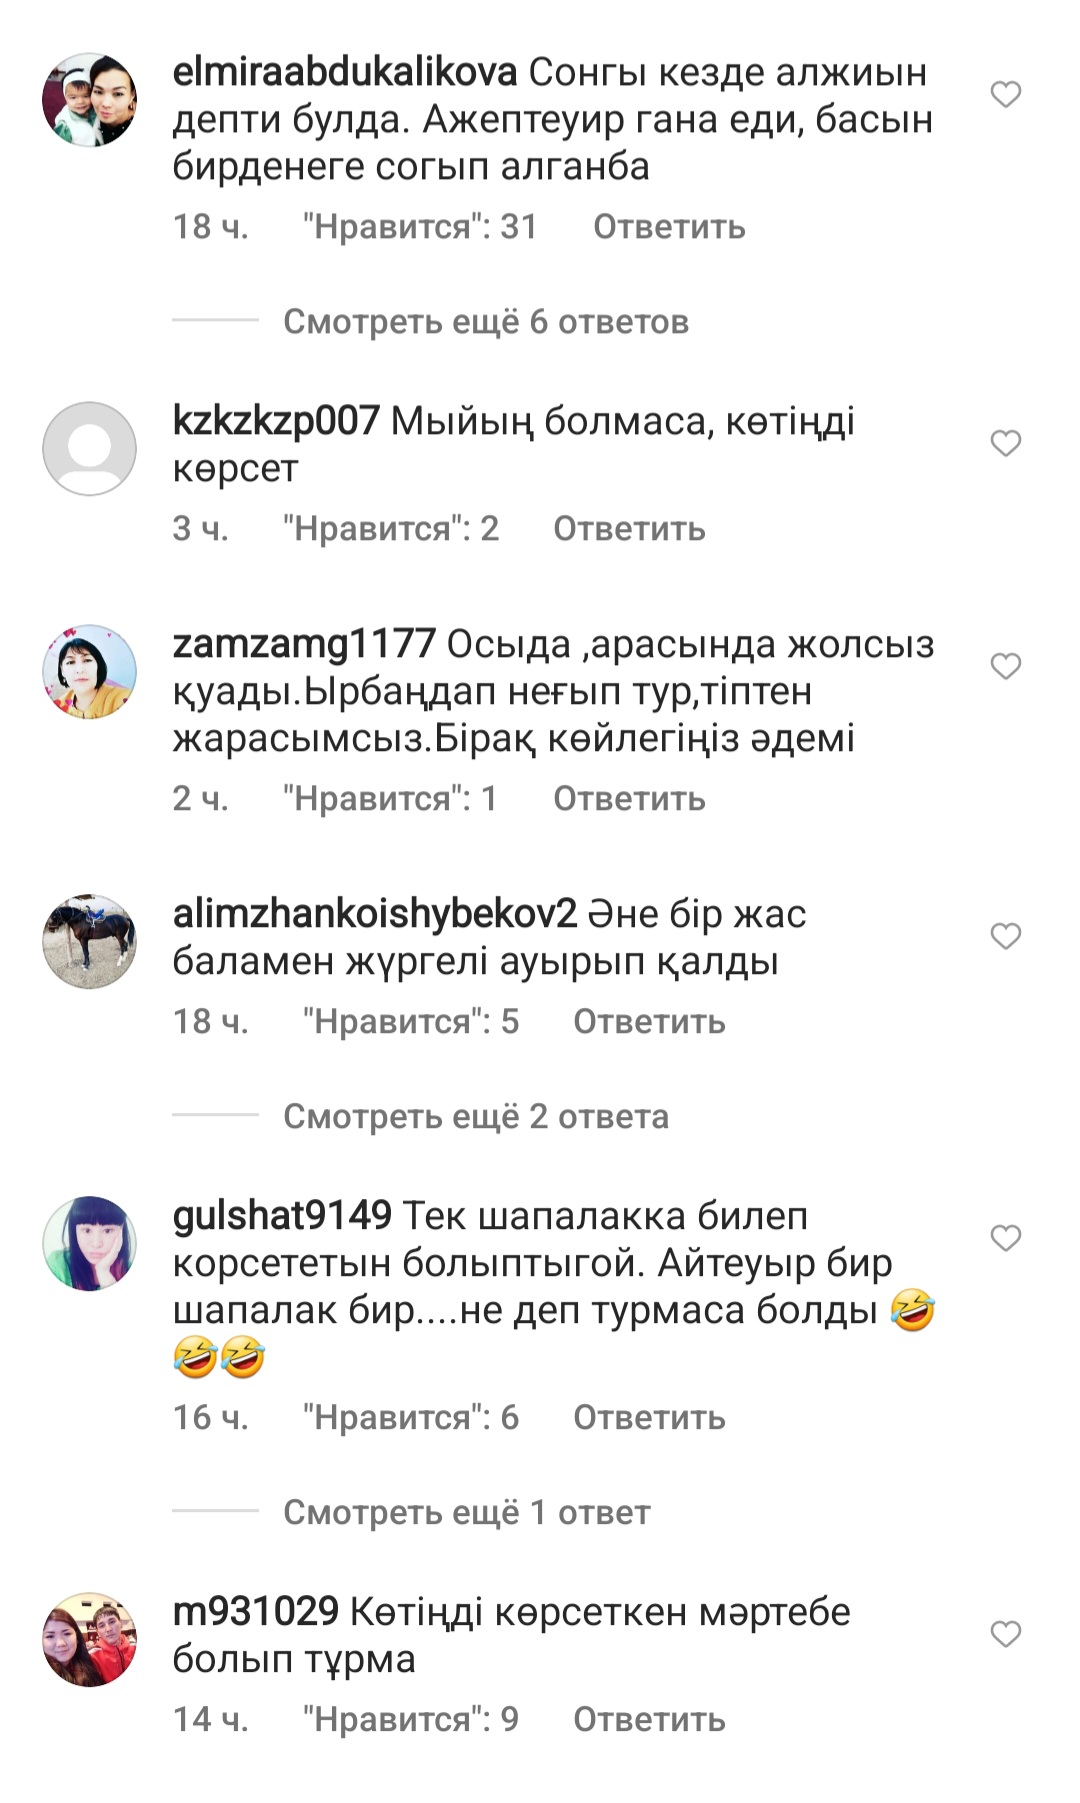Like zamzamg1177's comment with heart icon
The image size is (1080, 1803).
tap(1005, 666)
